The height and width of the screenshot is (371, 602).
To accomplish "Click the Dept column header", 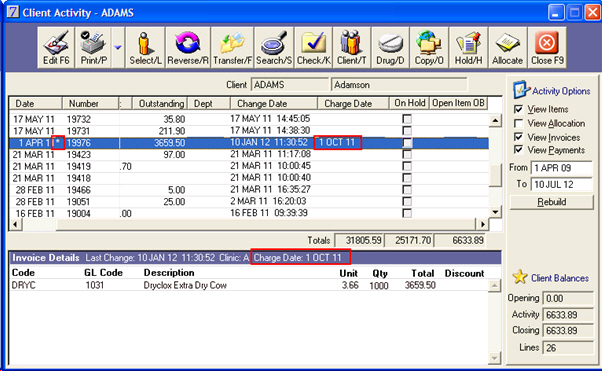I will pyautogui.click(x=209, y=103).
